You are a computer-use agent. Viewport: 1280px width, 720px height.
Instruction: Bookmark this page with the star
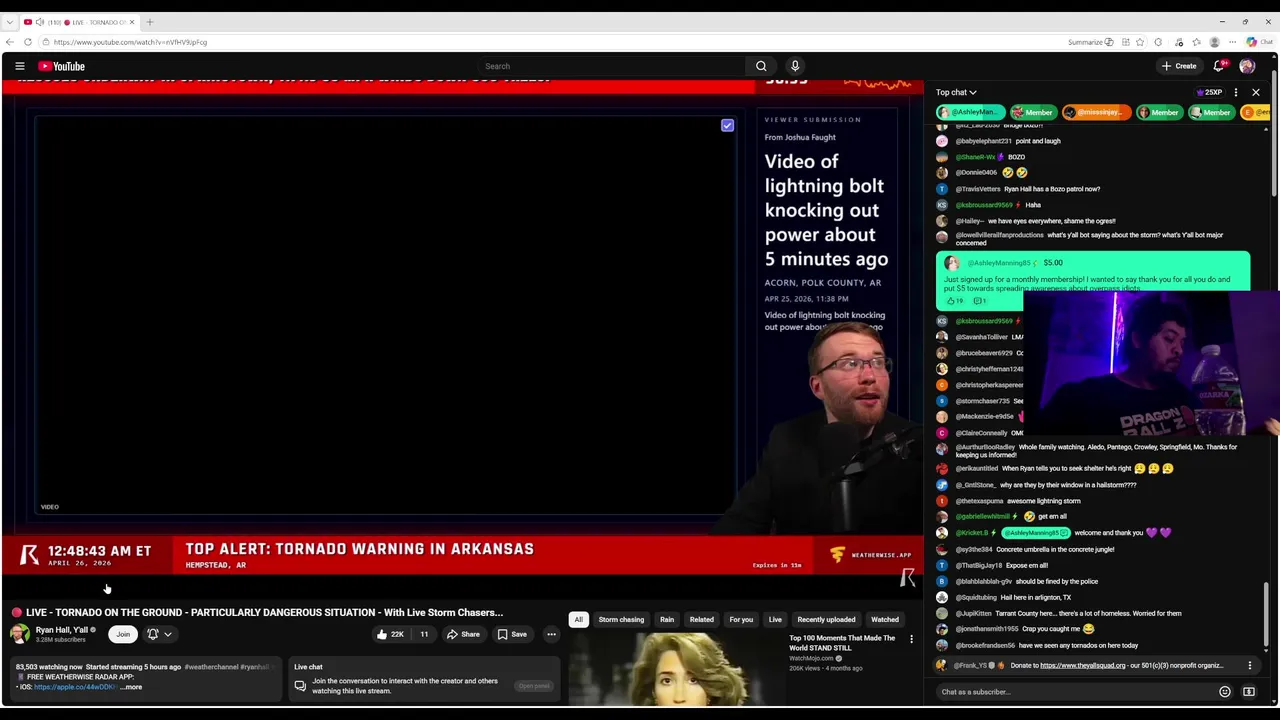(1140, 42)
